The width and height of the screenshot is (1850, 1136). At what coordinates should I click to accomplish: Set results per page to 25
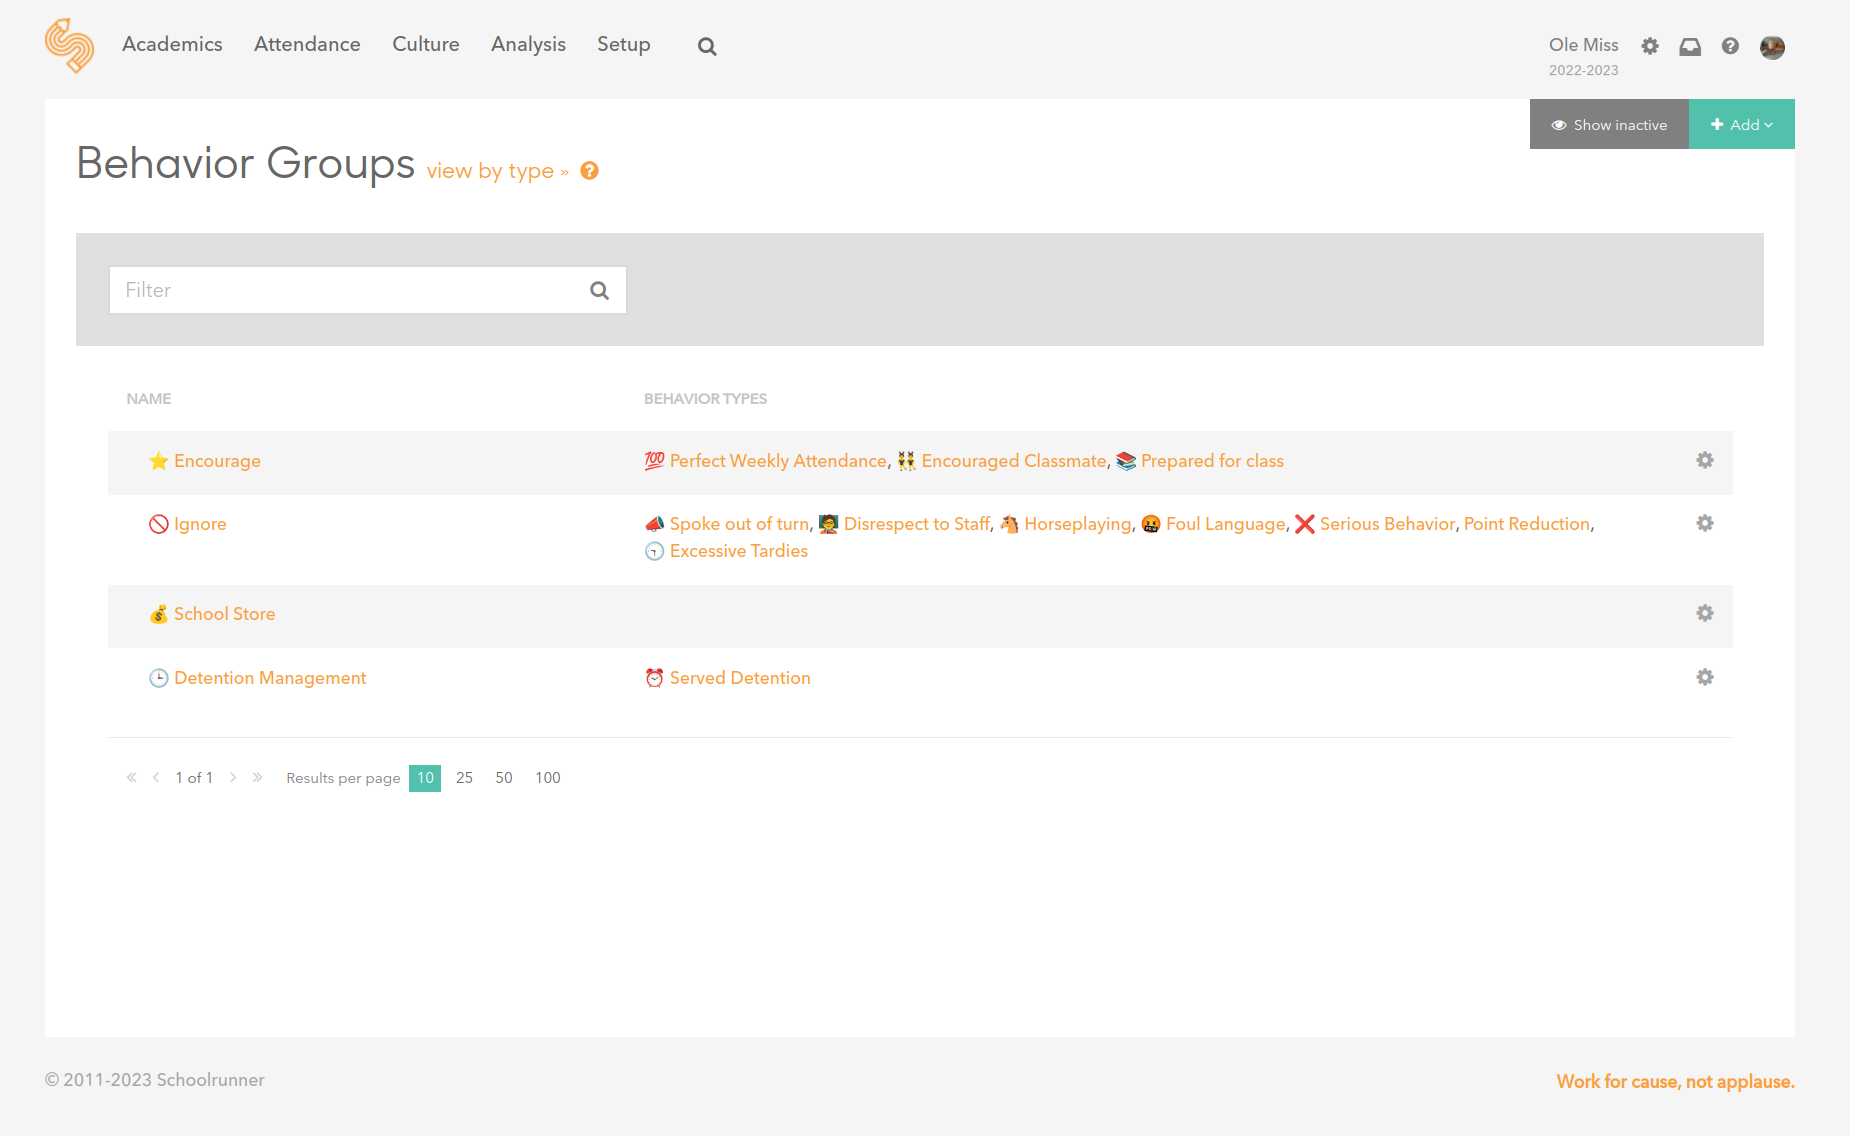tap(464, 778)
